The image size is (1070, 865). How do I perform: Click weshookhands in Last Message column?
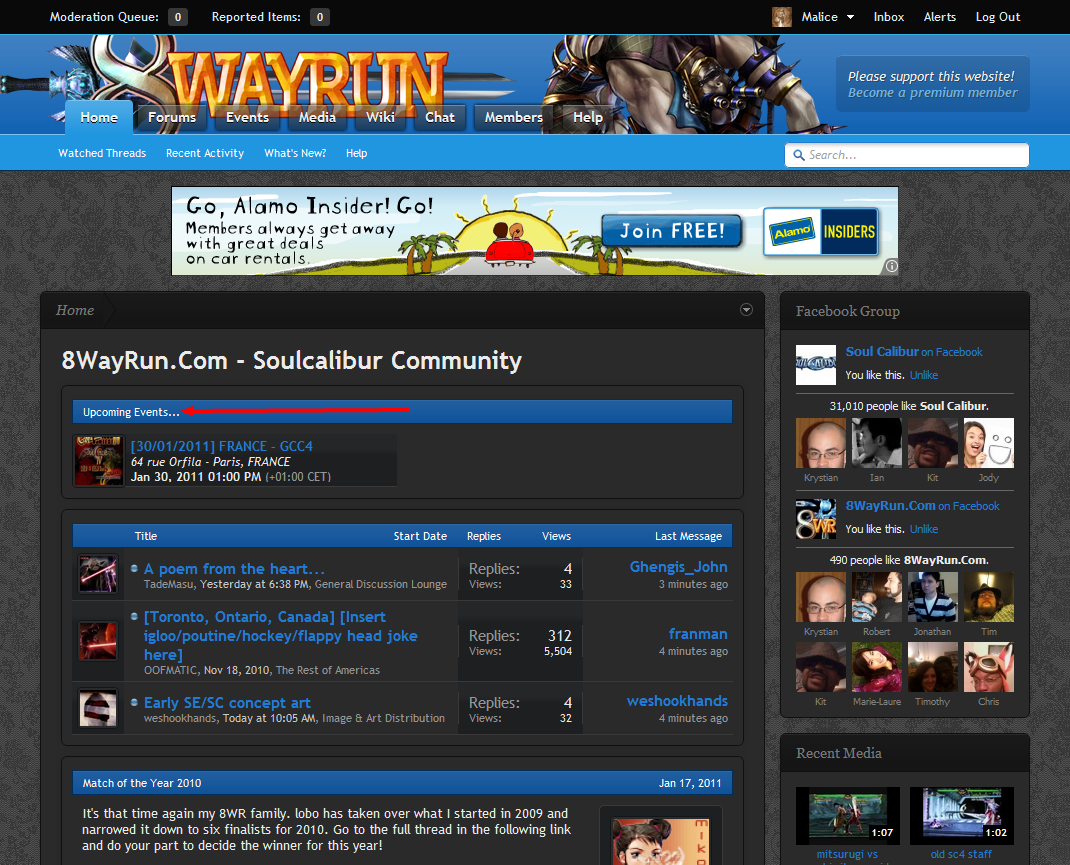677,701
